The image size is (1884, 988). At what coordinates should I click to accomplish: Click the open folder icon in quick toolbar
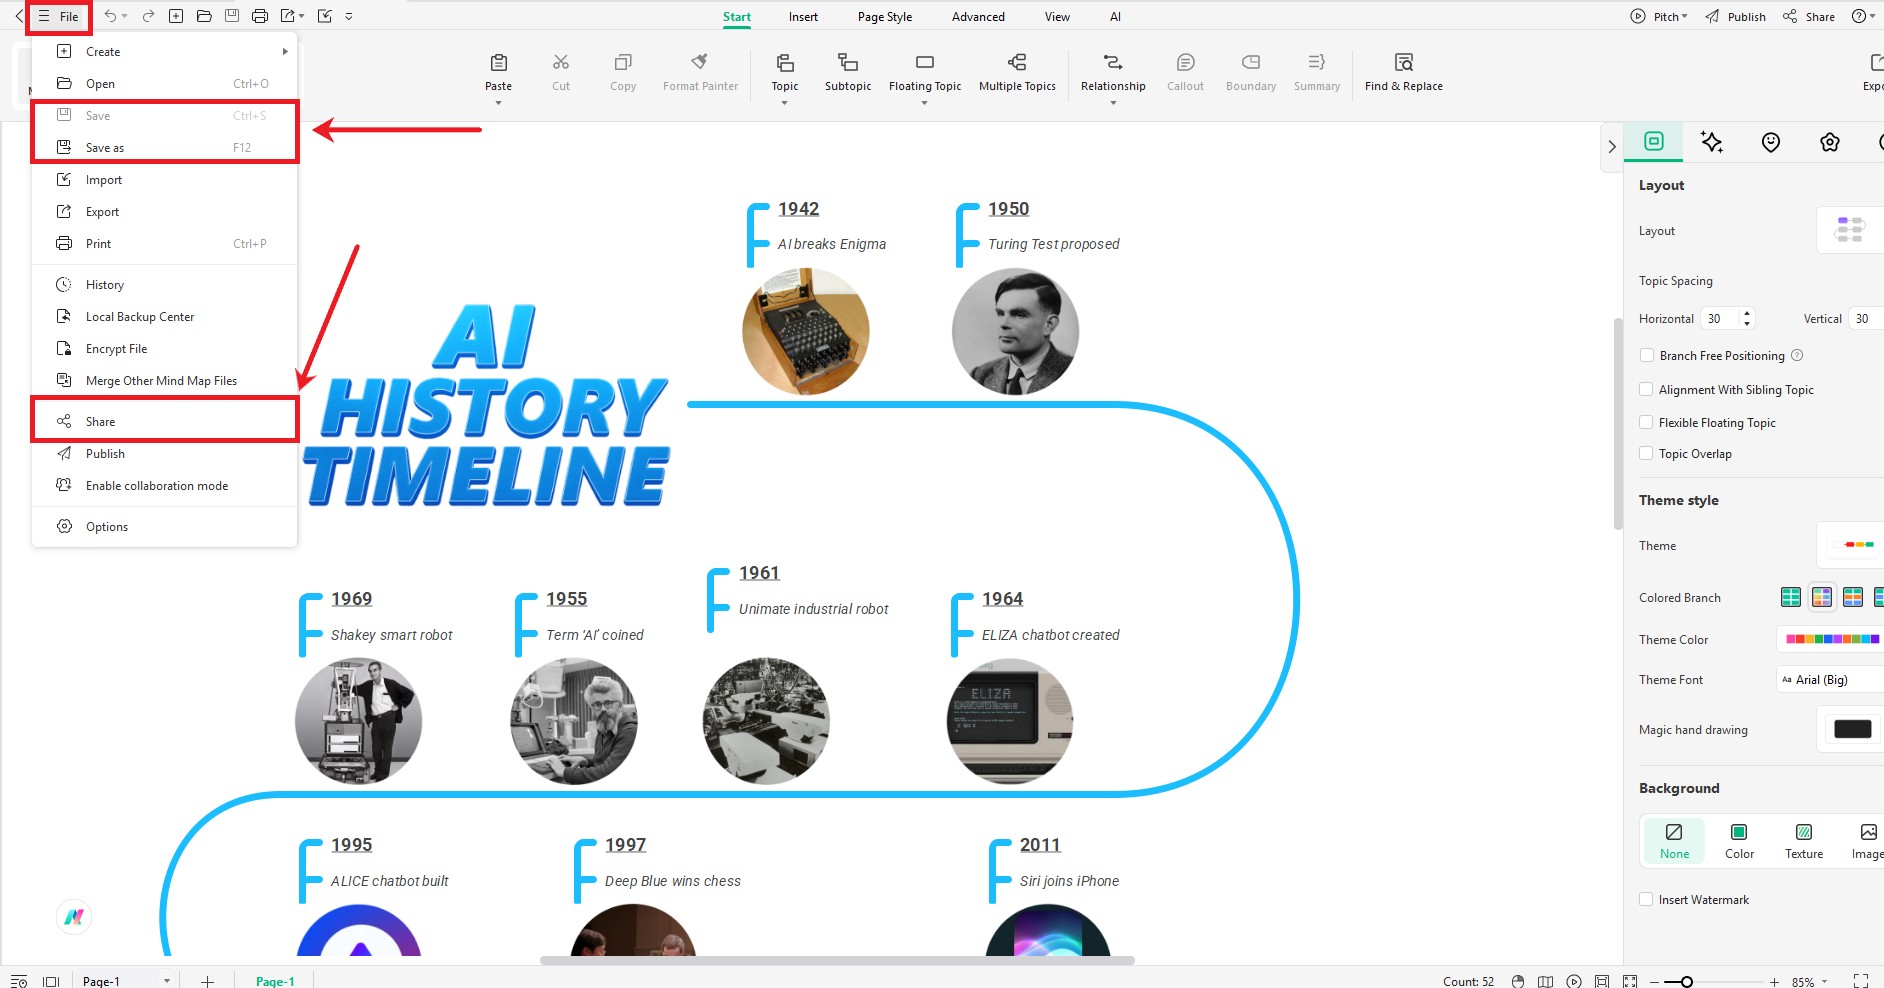[204, 16]
